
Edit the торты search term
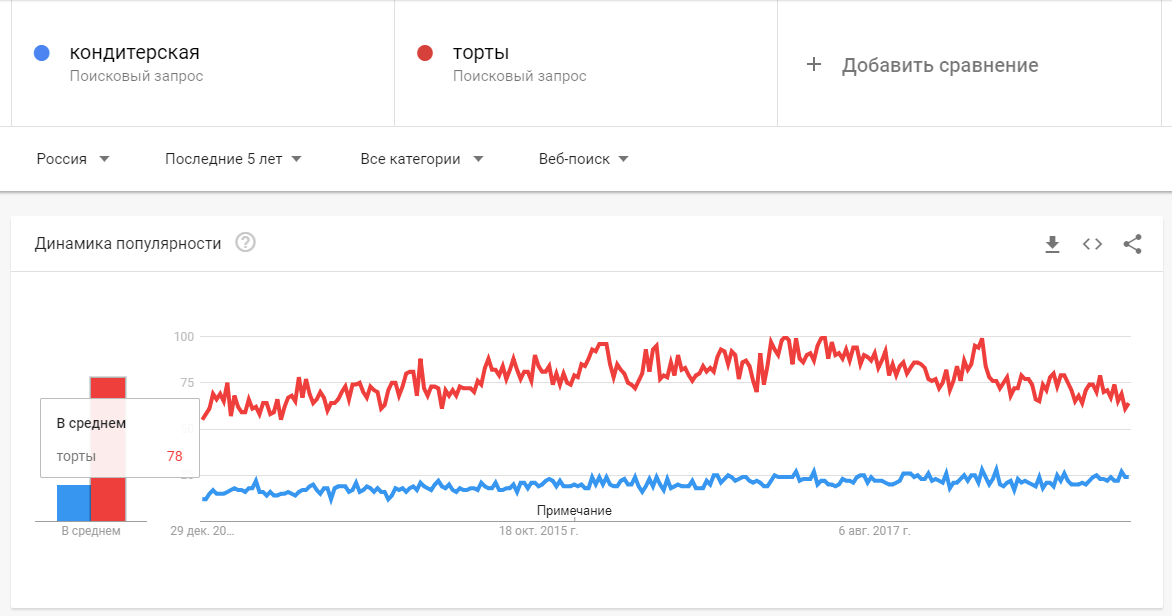click(x=481, y=52)
